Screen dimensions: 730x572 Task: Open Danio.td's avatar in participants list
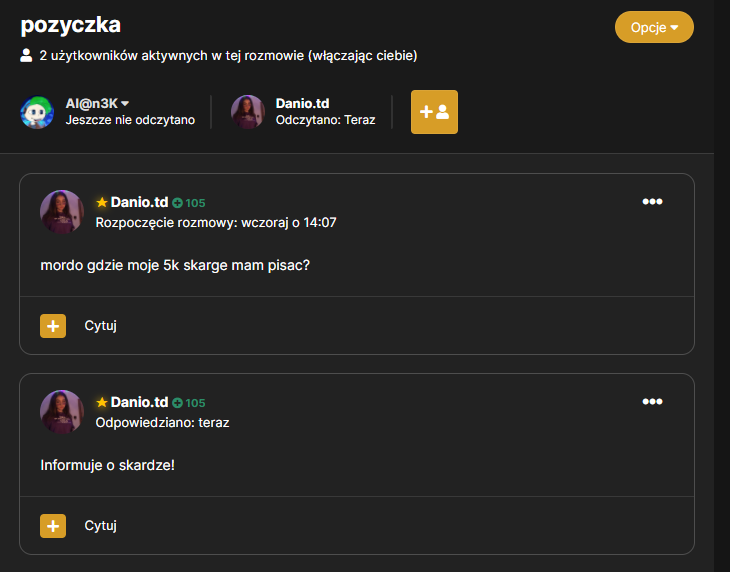point(248,112)
